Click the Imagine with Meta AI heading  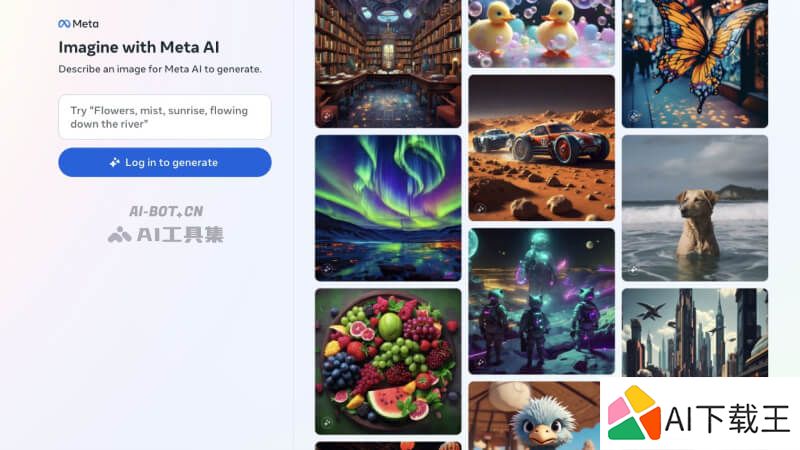coord(139,47)
